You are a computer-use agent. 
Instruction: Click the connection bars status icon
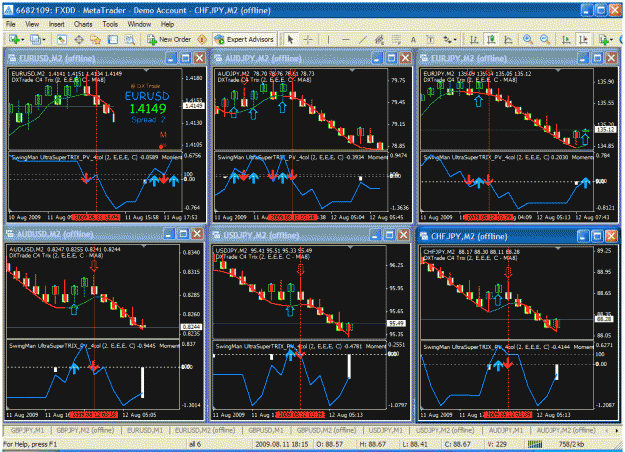point(535,444)
